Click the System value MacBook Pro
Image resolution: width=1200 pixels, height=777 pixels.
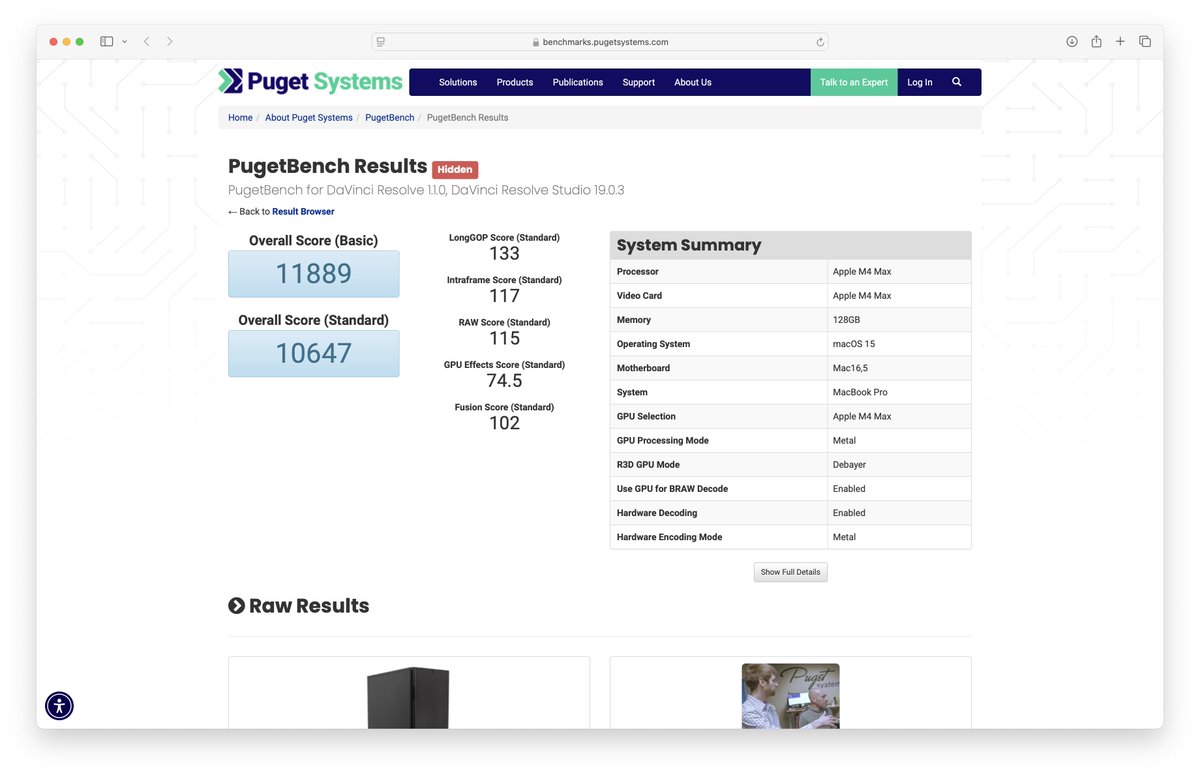pyautogui.click(x=860, y=392)
